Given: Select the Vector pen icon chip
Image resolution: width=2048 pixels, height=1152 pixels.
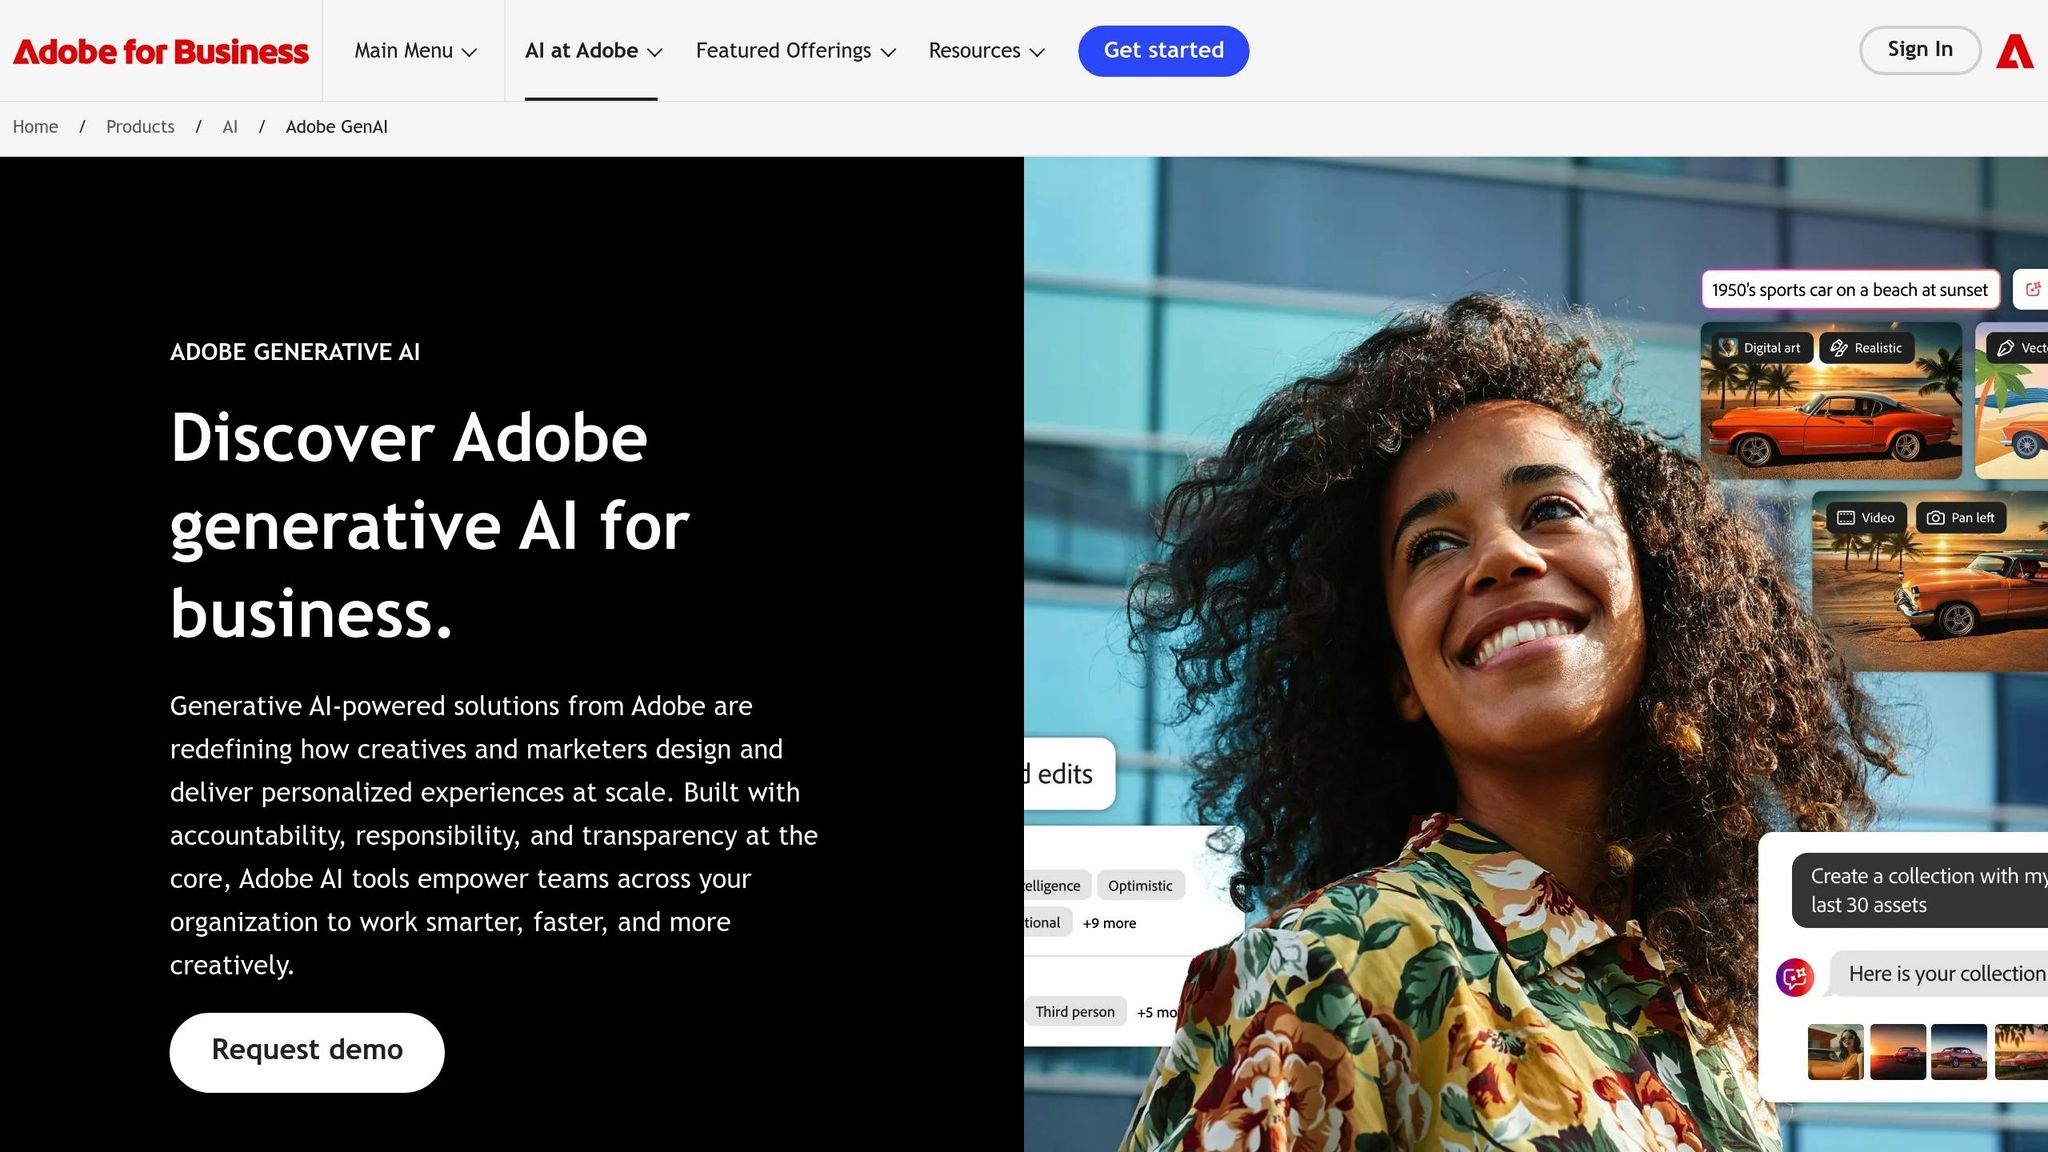Looking at the screenshot, I should pyautogui.click(x=2018, y=348).
